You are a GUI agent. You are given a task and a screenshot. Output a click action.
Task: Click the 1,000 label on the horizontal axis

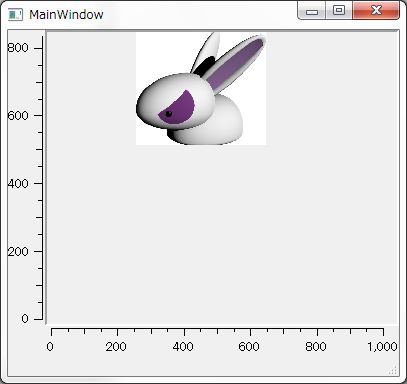click(382, 347)
